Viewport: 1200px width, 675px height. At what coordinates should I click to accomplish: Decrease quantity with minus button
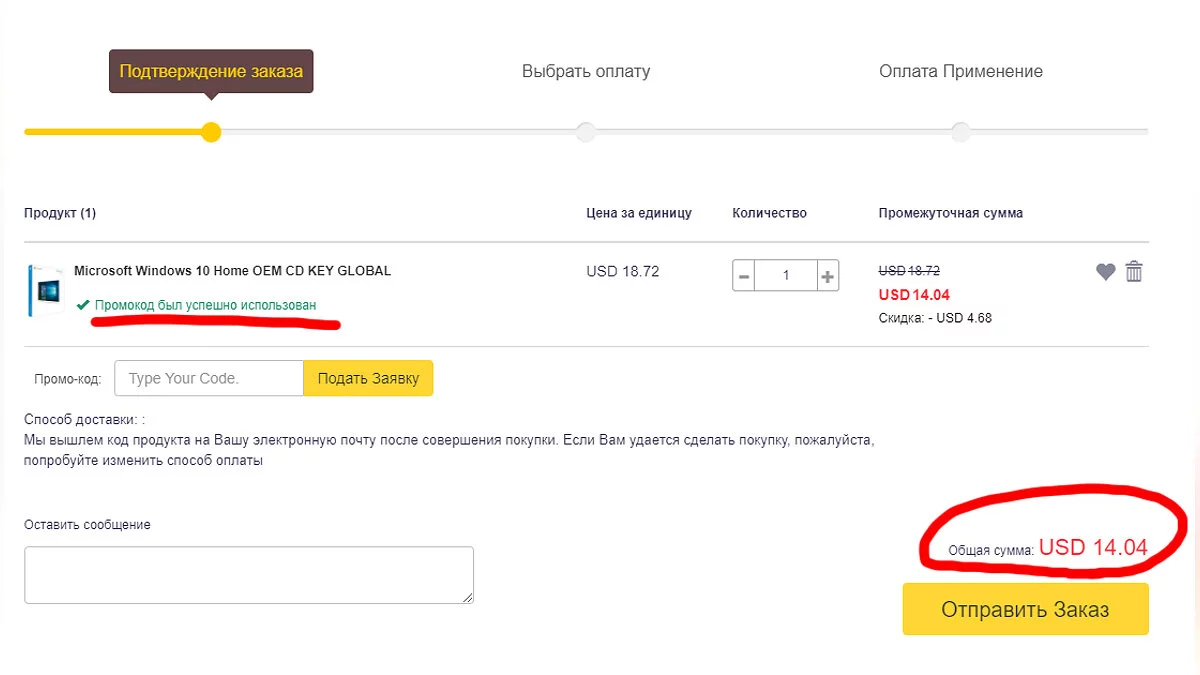(x=744, y=276)
